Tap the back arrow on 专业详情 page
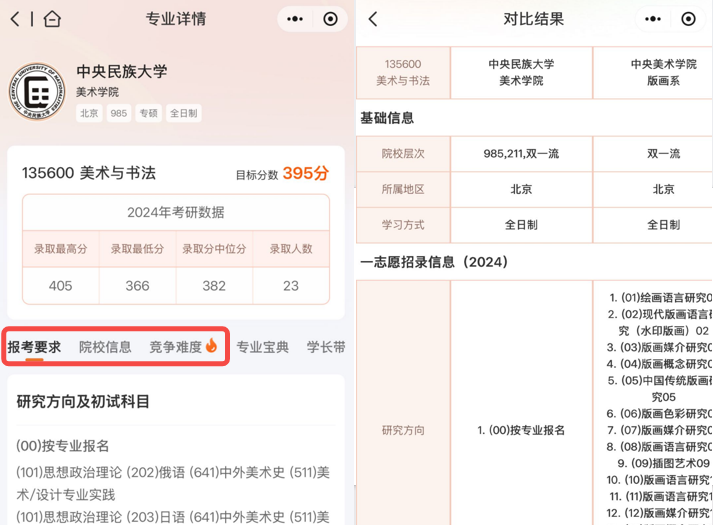713x525 pixels. (15, 19)
